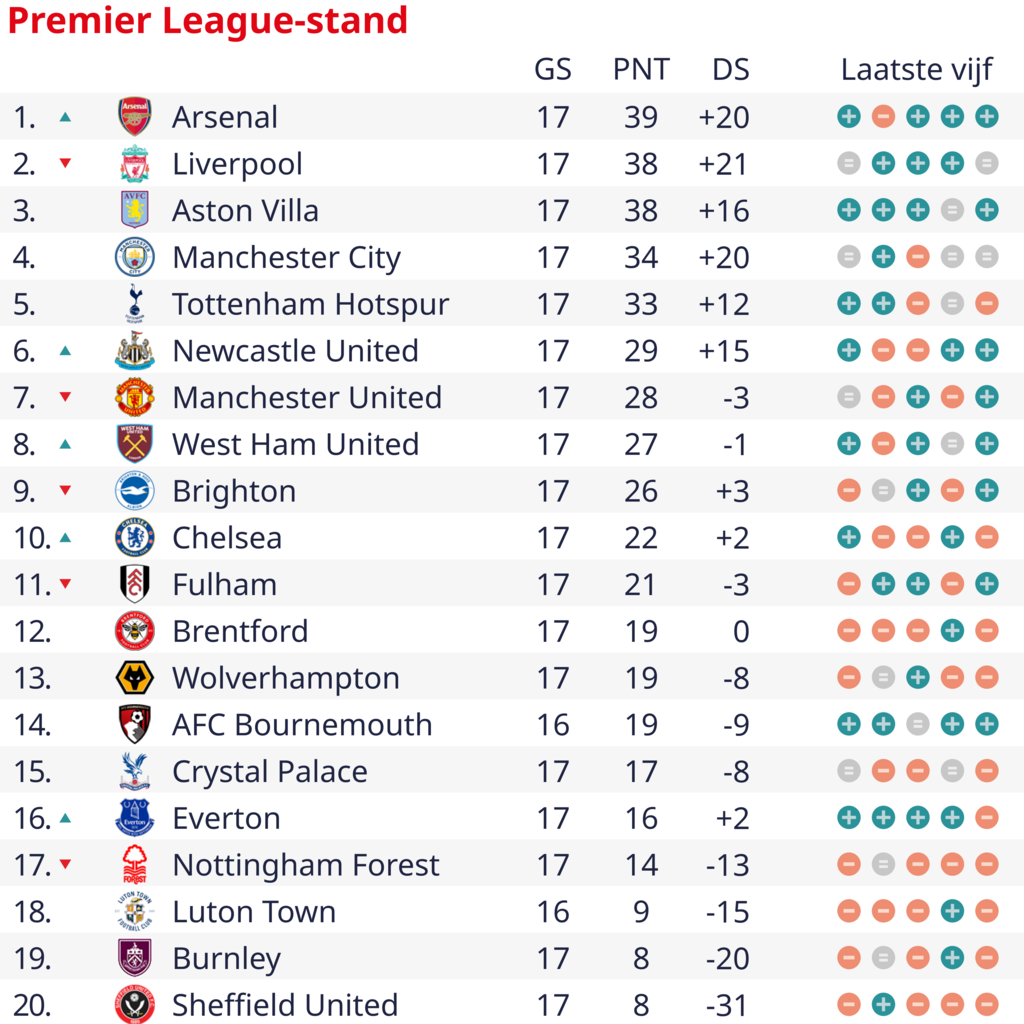Image resolution: width=1024 pixels, height=1024 pixels.
Task: Select the Wolverhampton wolf head logo
Action: point(135,678)
